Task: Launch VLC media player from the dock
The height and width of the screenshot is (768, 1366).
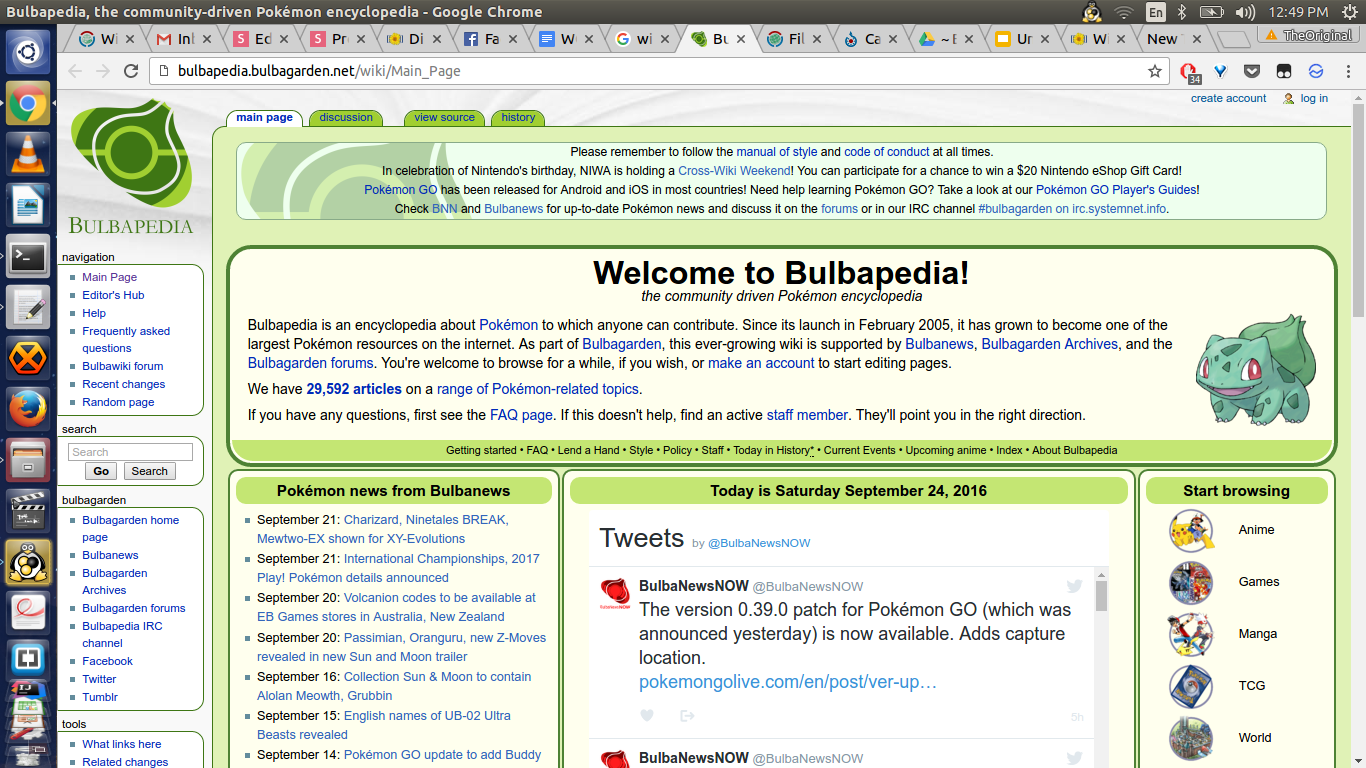Action: click(x=28, y=154)
